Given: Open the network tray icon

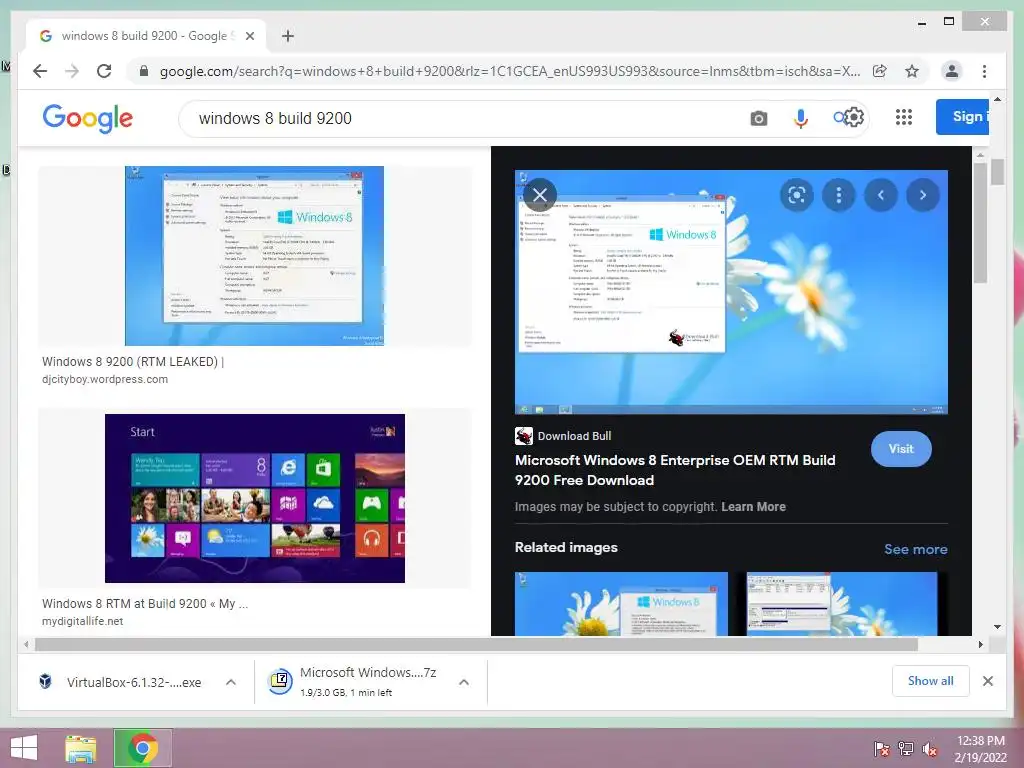Looking at the screenshot, I should pos(906,749).
